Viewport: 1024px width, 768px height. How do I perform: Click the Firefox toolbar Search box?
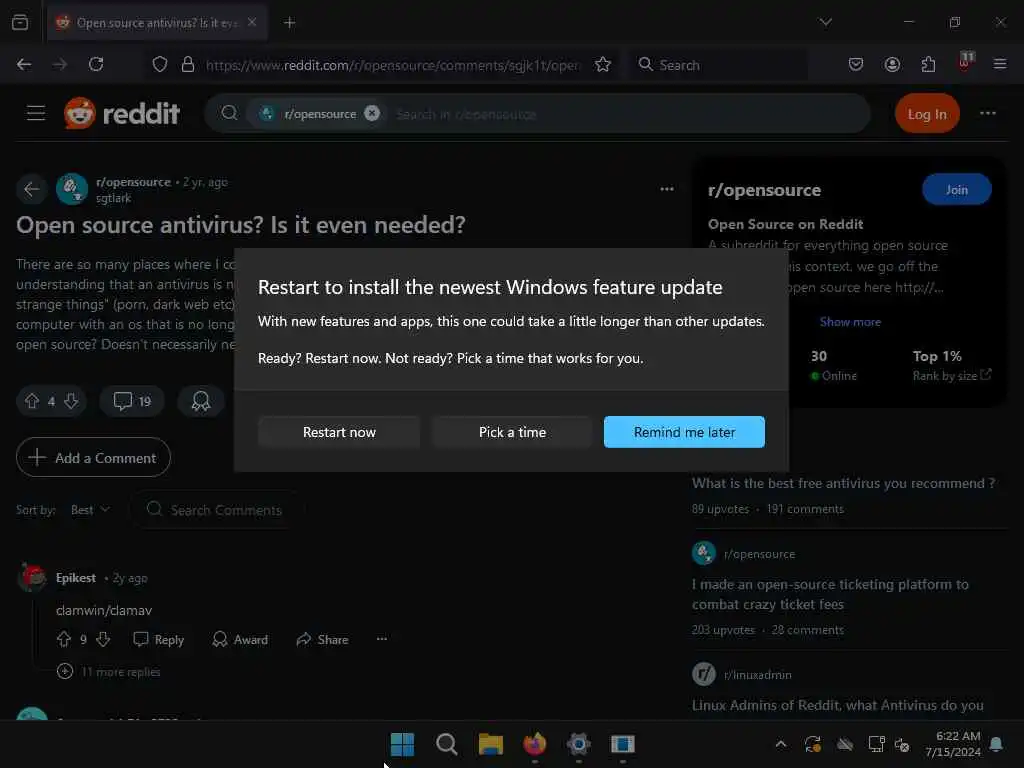pyautogui.click(x=718, y=65)
